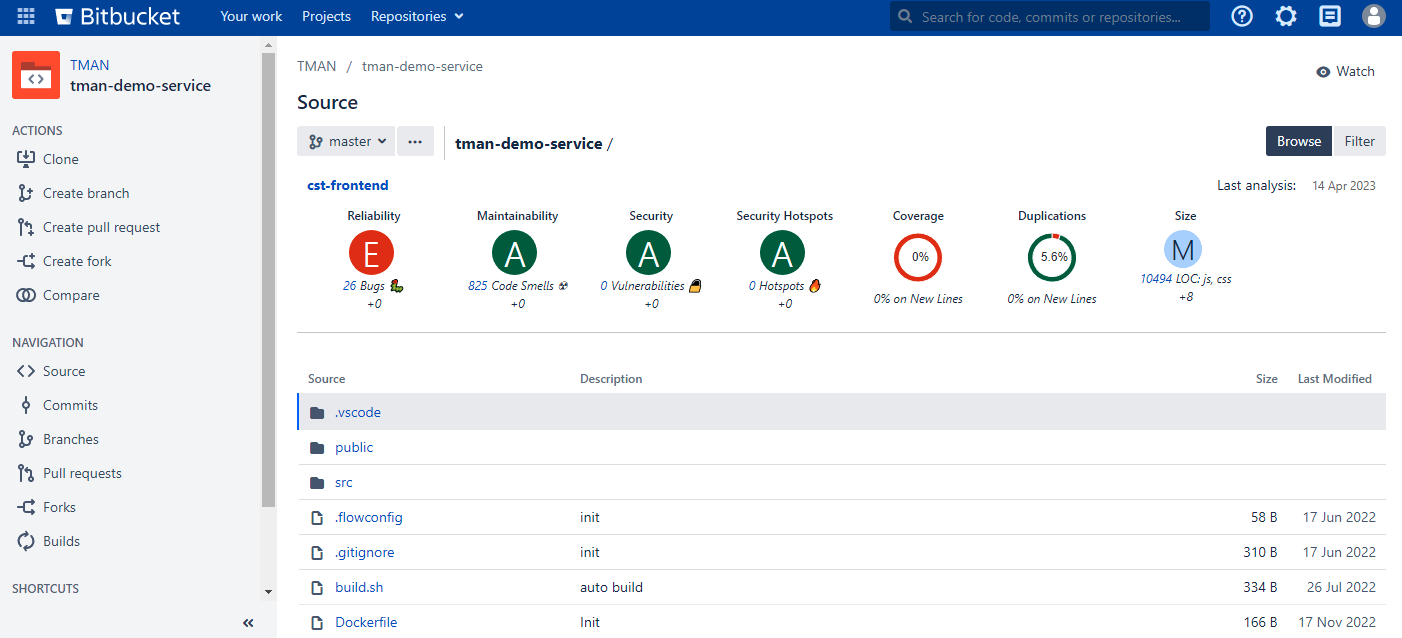Open the src folder link
This screenshot has height=638, width=1402.
[x=344, y=483]
